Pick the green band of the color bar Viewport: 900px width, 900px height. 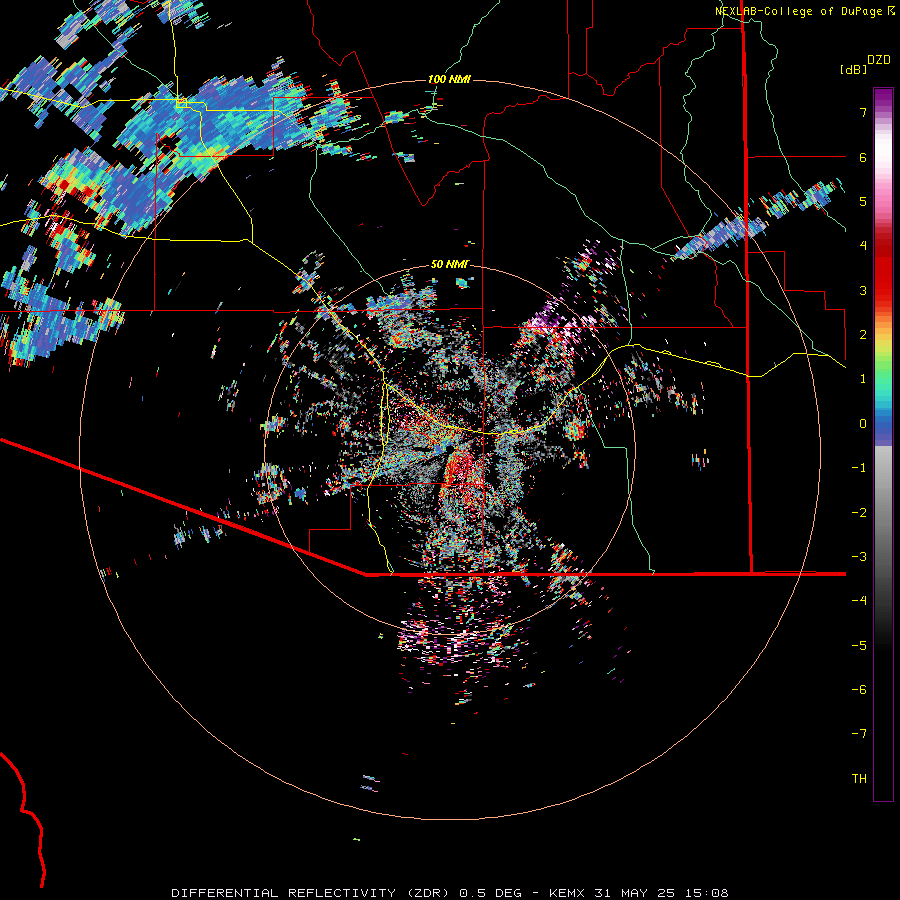point(883,367)
